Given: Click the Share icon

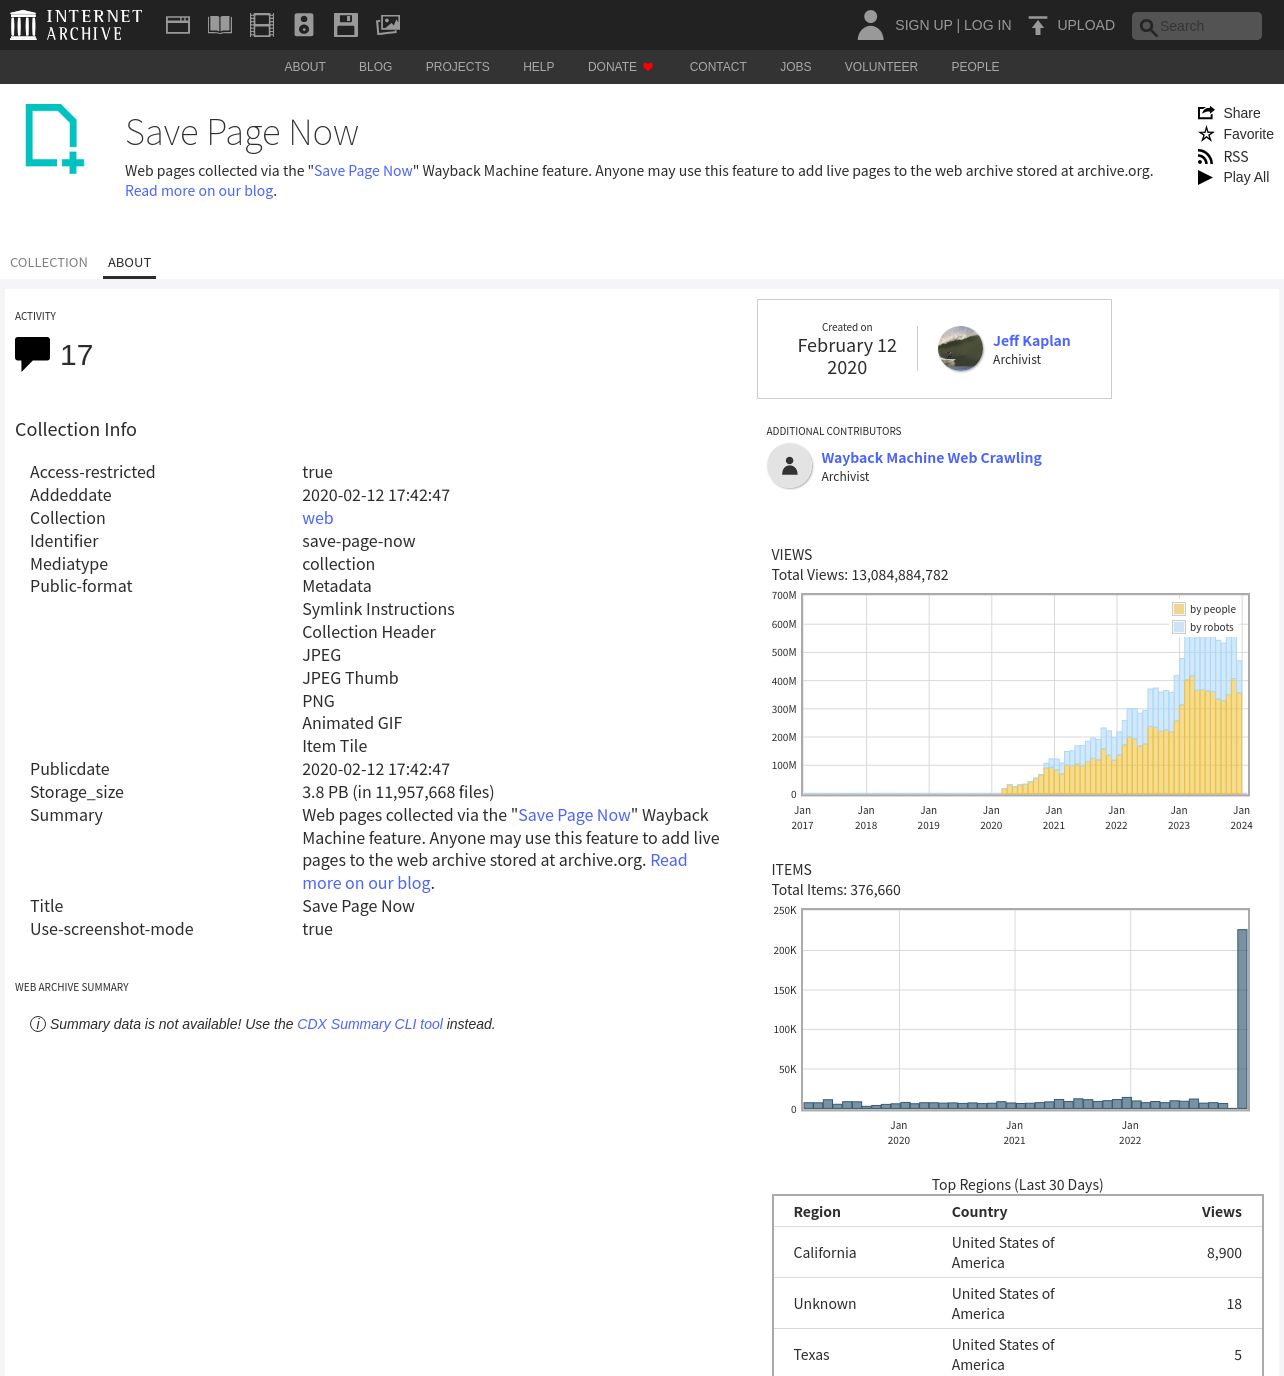Looking at the screenshot, I should click(x=1206, y=113).
